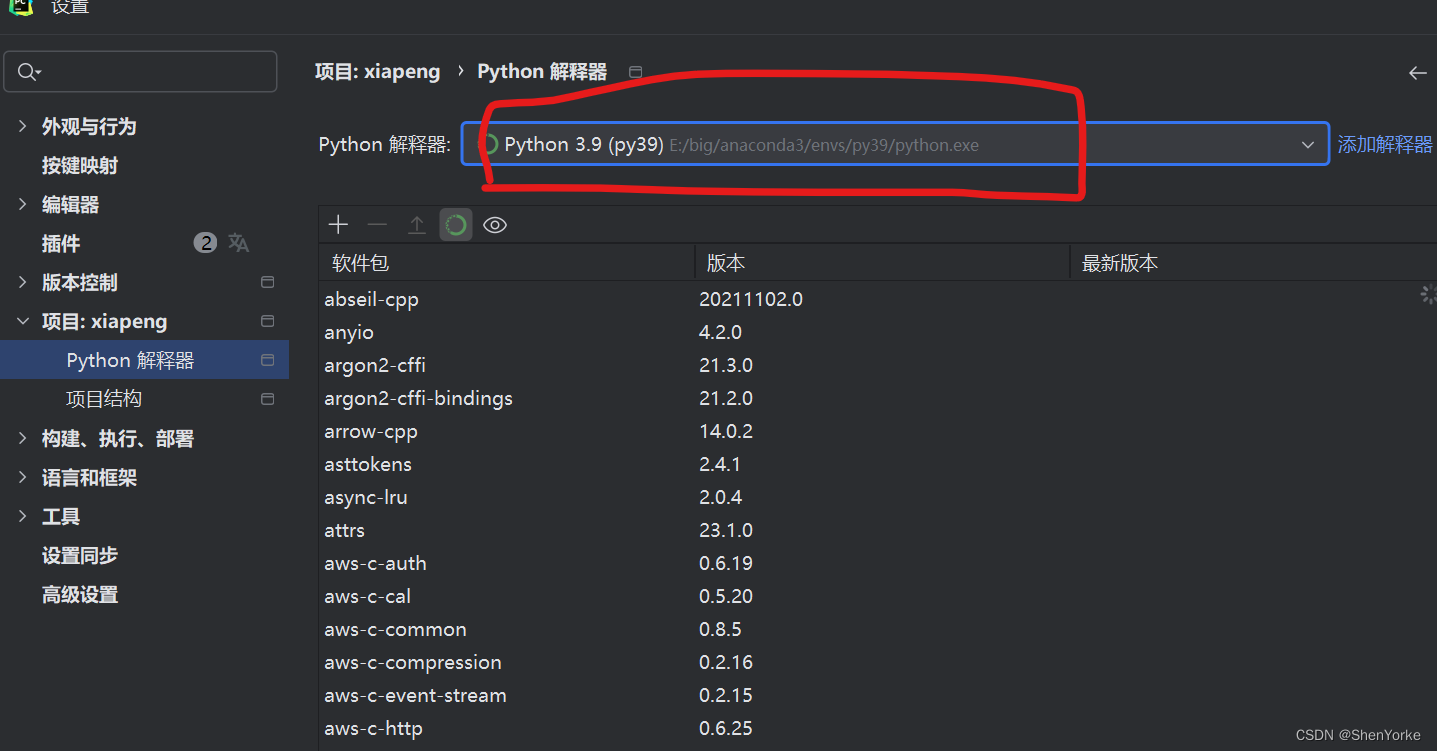The height and width of the screenshot is (751, 1437).
Task: Click the 版本 column header
Action: pyautogui.click(x=882, y=263)
